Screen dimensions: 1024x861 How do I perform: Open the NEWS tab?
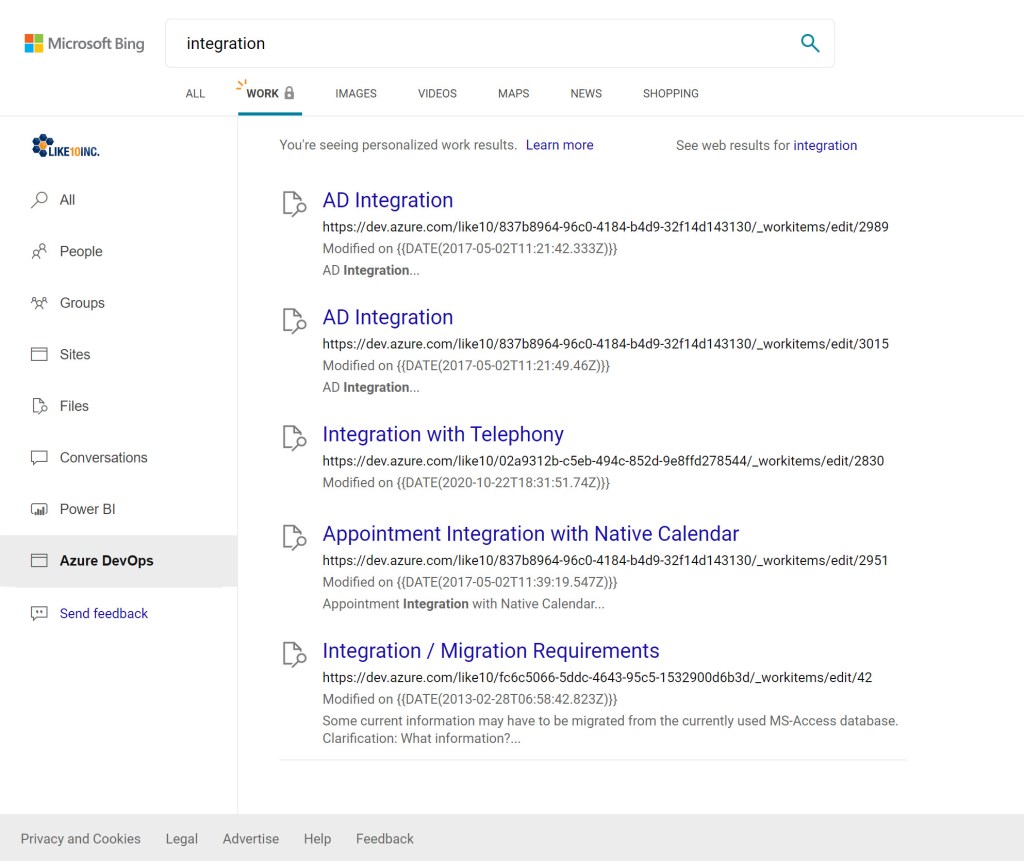[x=585, y=93]
